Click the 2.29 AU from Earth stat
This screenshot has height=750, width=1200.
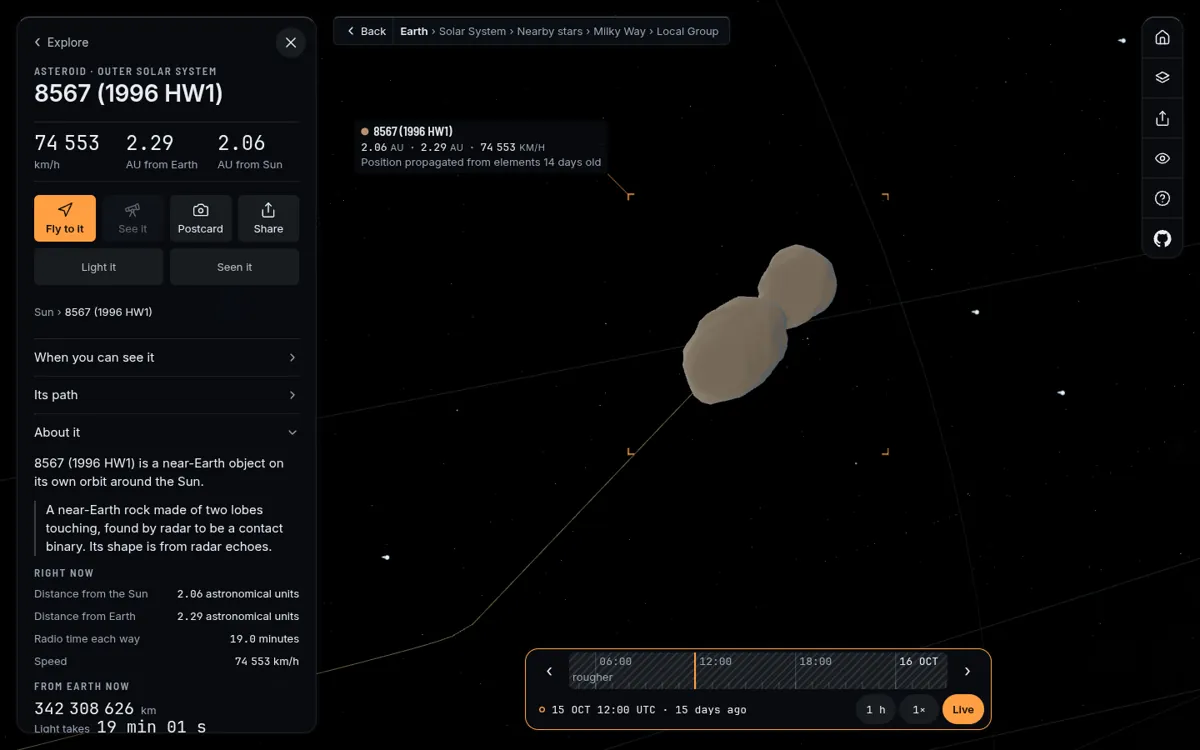click(162, 151)
